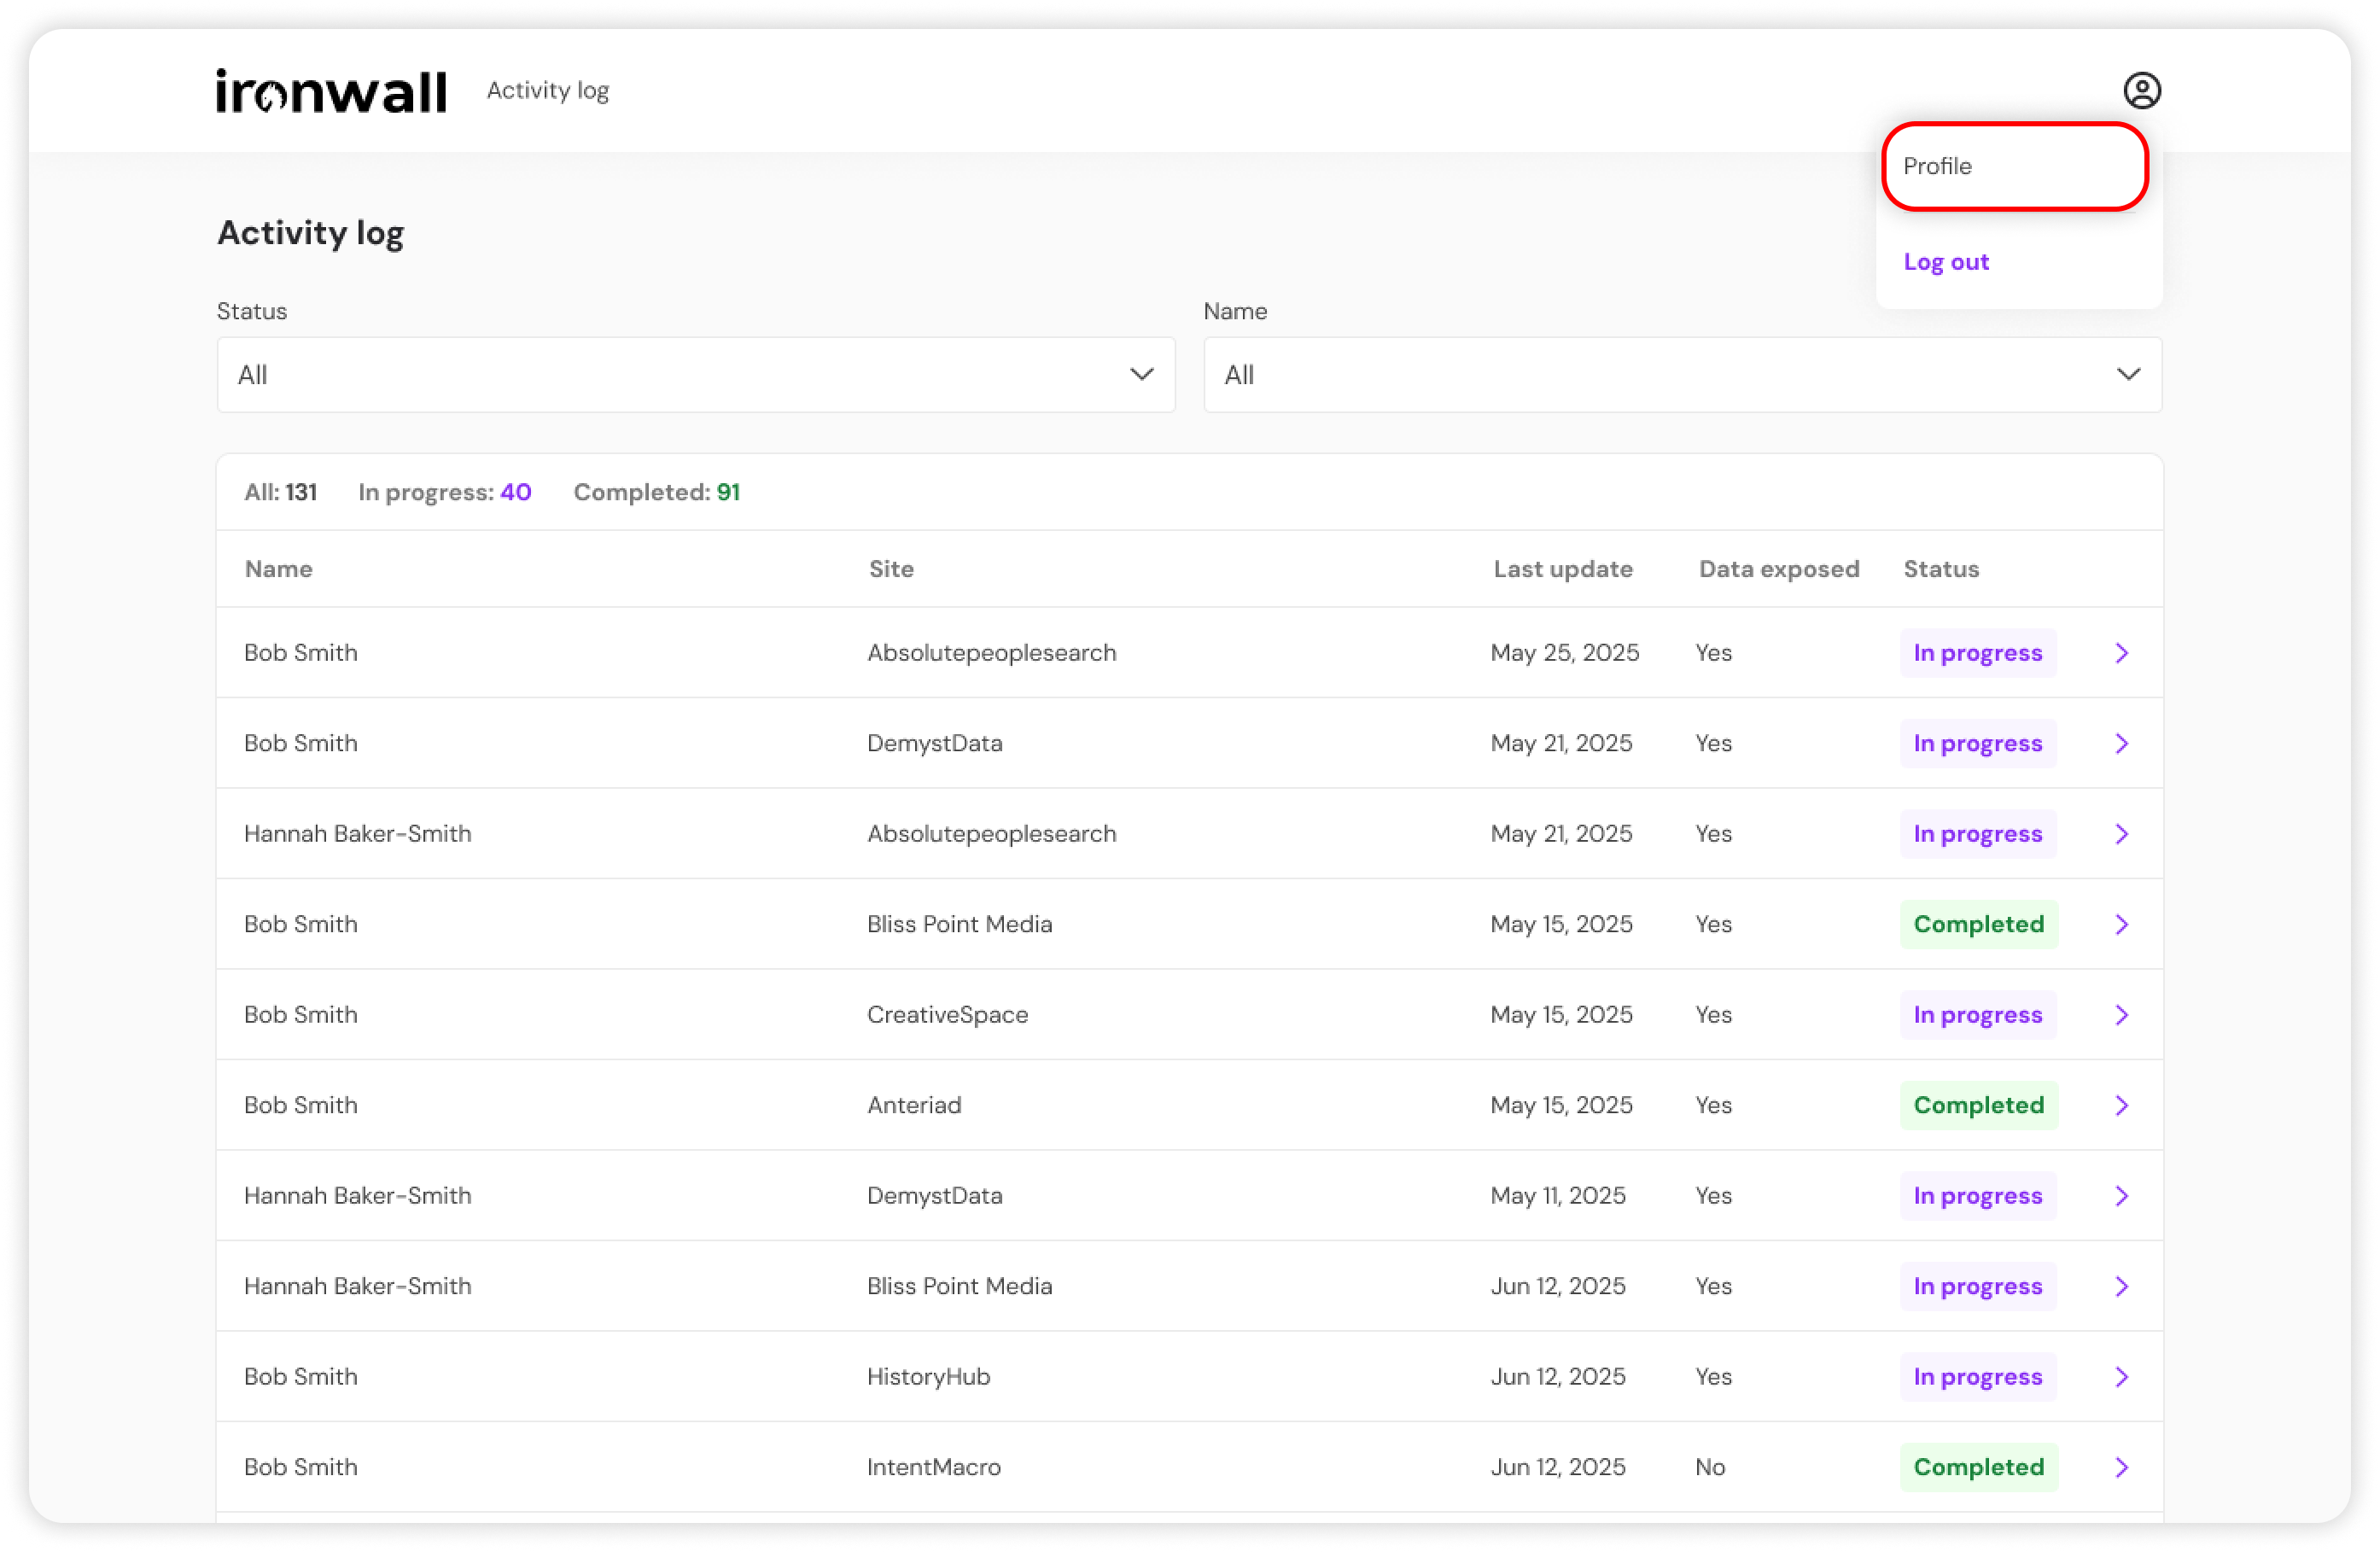Open CreativeSpace row arrow
The height and width of the screenshot is (1552, 2380).
pos(2122,1015)
